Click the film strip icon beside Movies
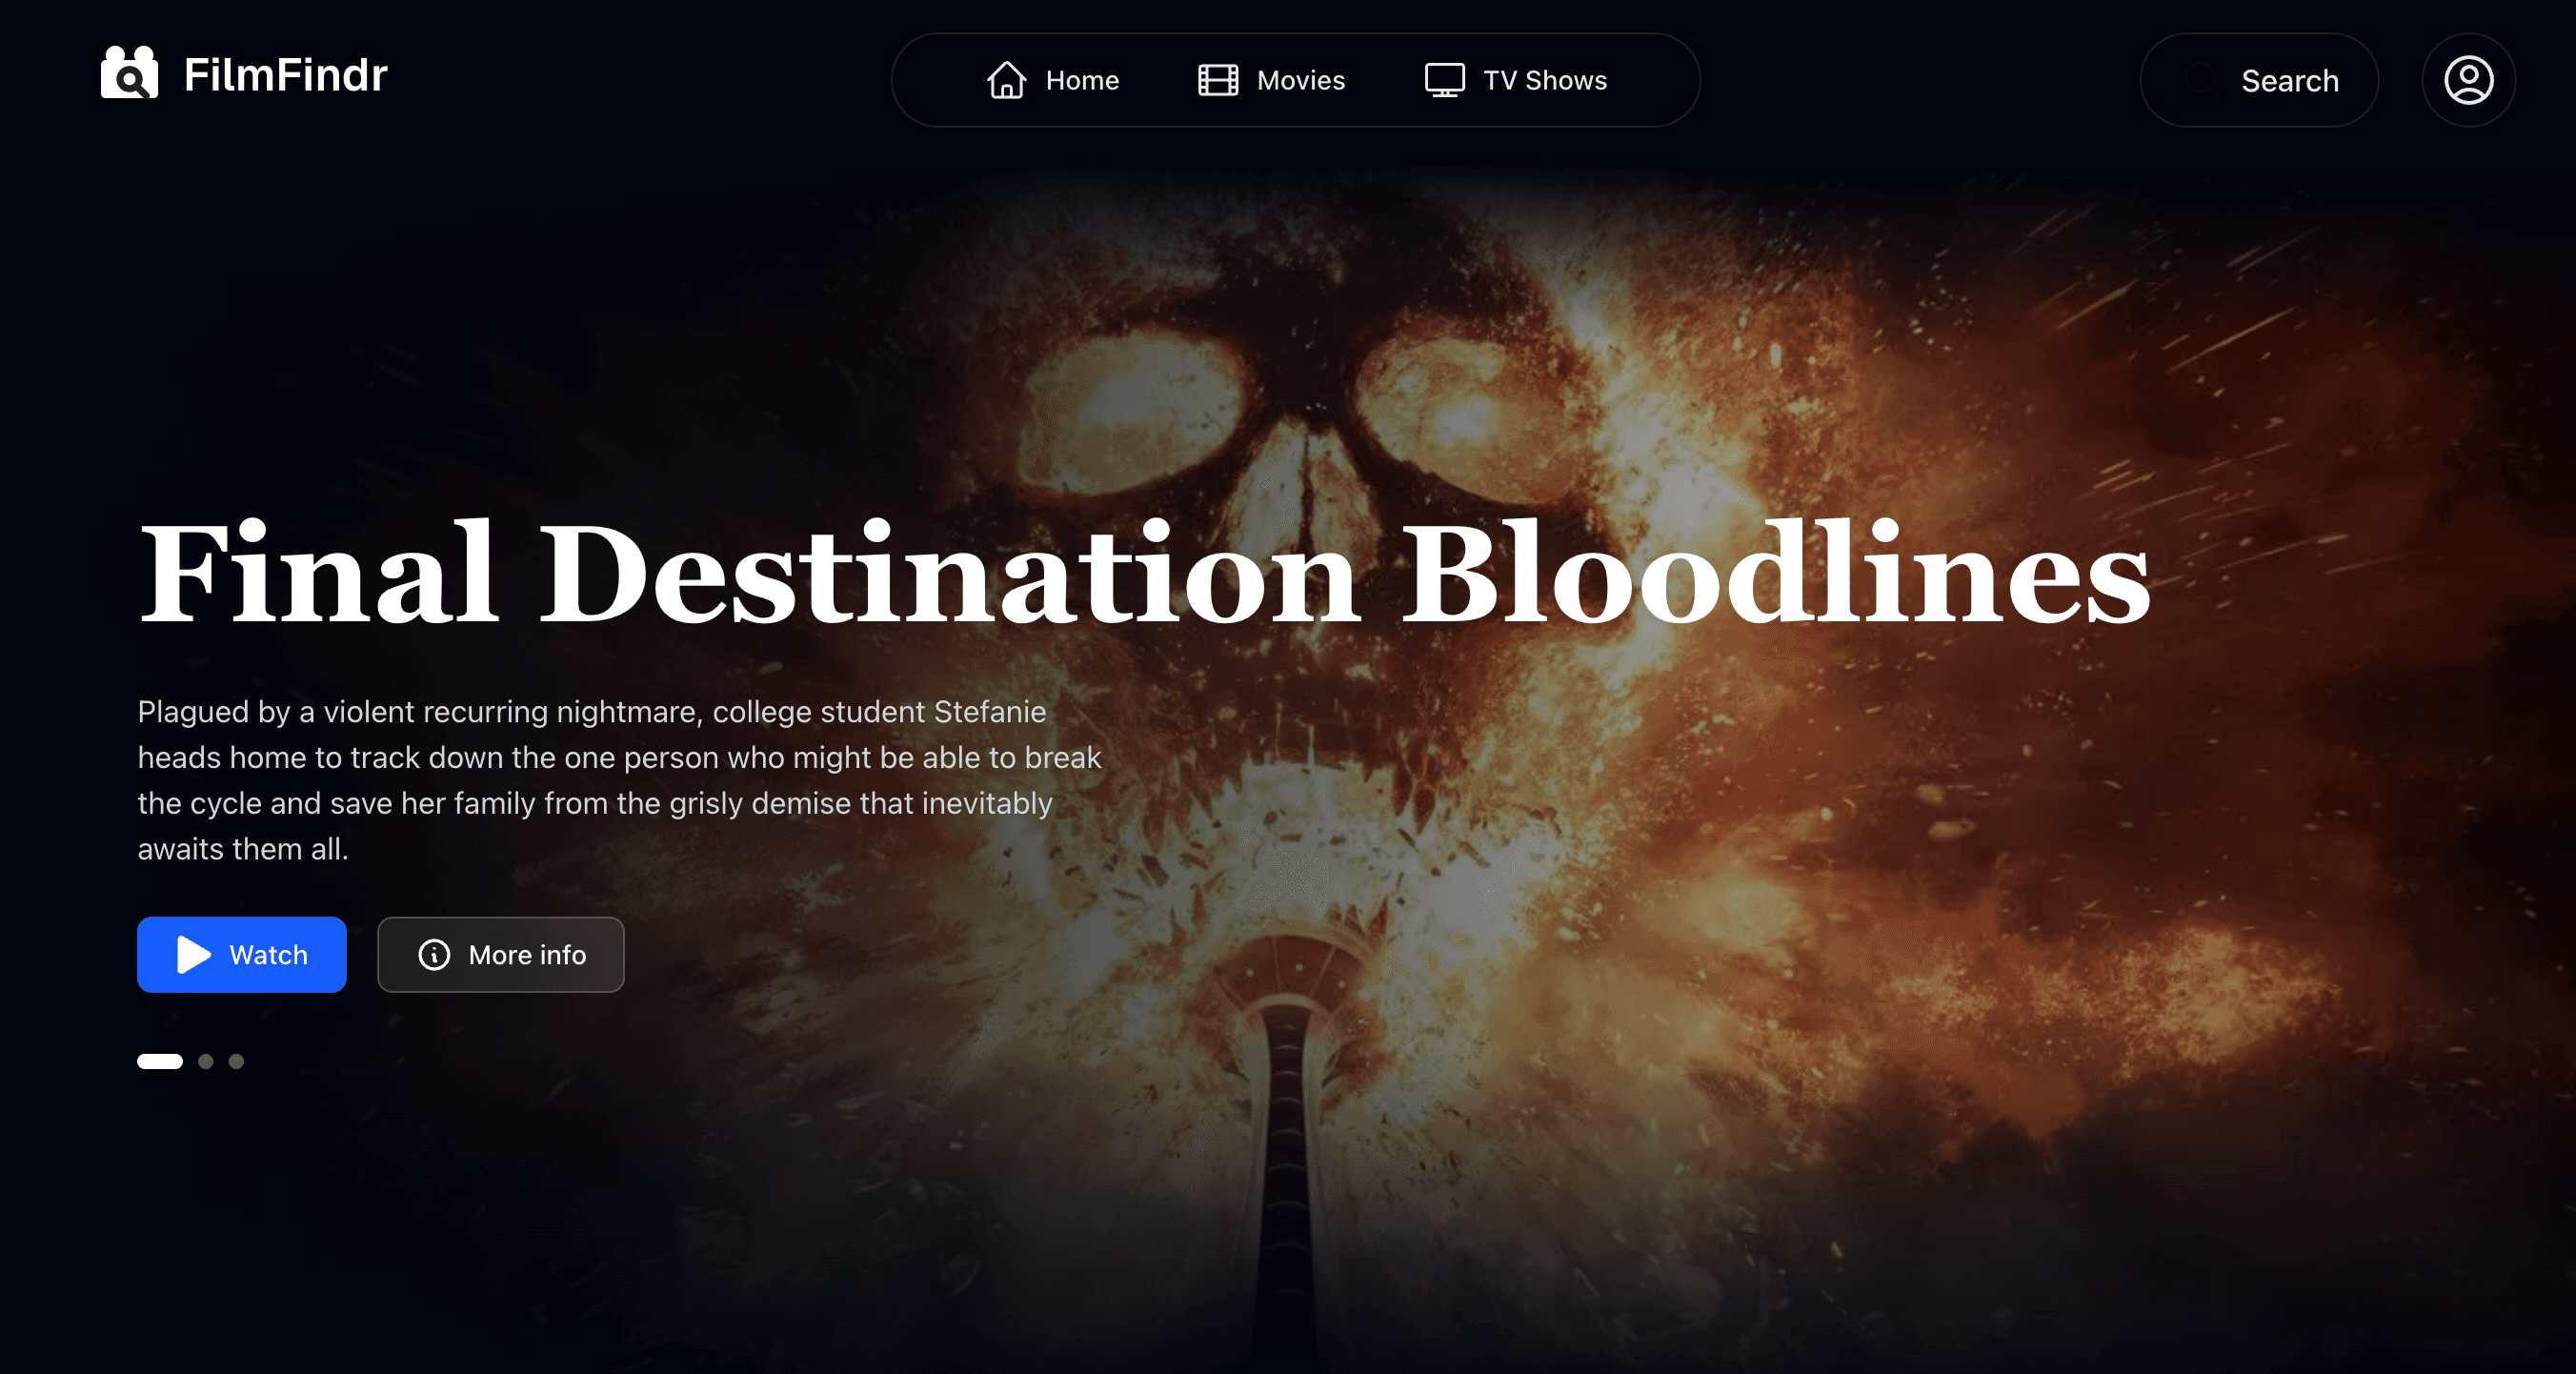The image size is (2576, 1374). point(1217,80)
